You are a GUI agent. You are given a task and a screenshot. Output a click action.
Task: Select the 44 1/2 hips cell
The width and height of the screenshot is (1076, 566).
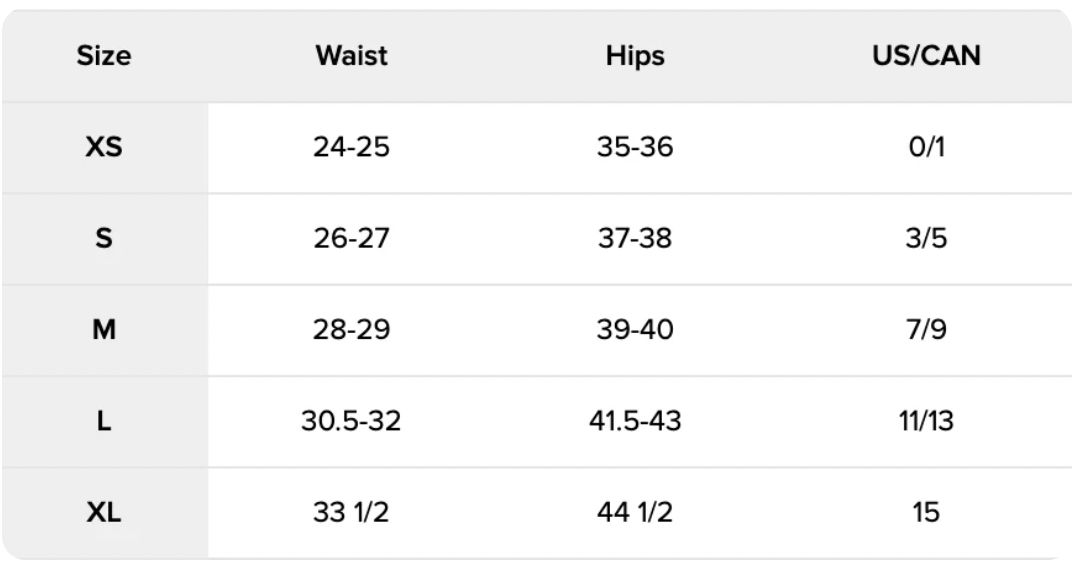637,514
